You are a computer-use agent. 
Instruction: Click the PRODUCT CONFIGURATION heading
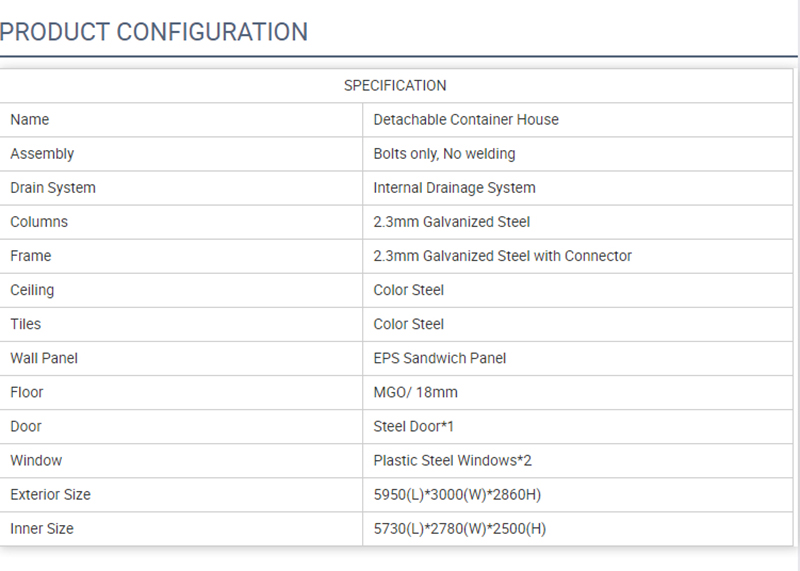coord(154,31)
